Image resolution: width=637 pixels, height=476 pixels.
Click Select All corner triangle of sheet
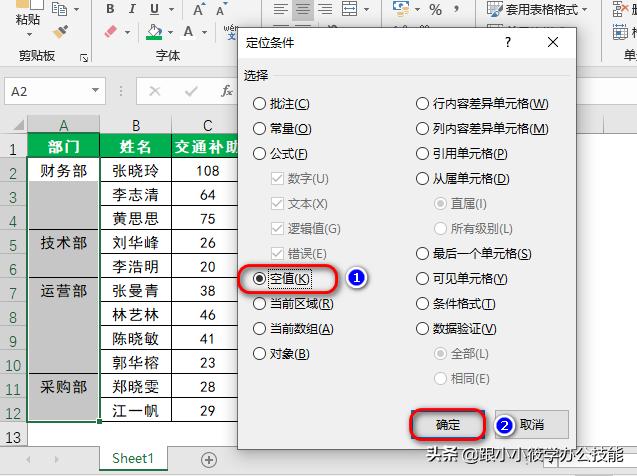18,125
